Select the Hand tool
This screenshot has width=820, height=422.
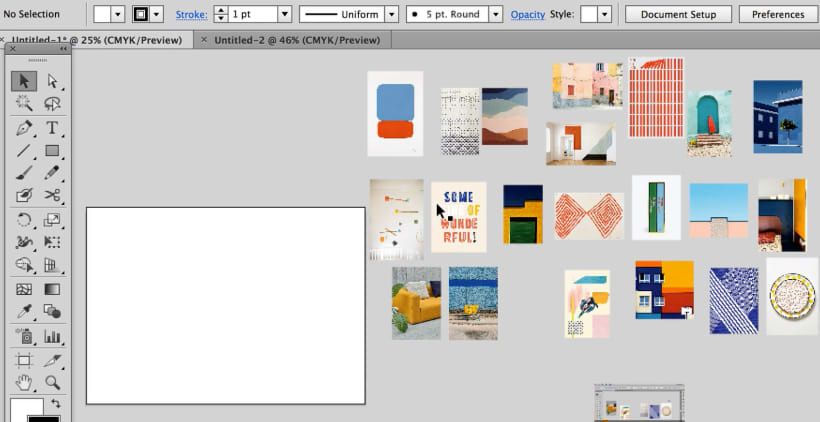tap(24, 382)
